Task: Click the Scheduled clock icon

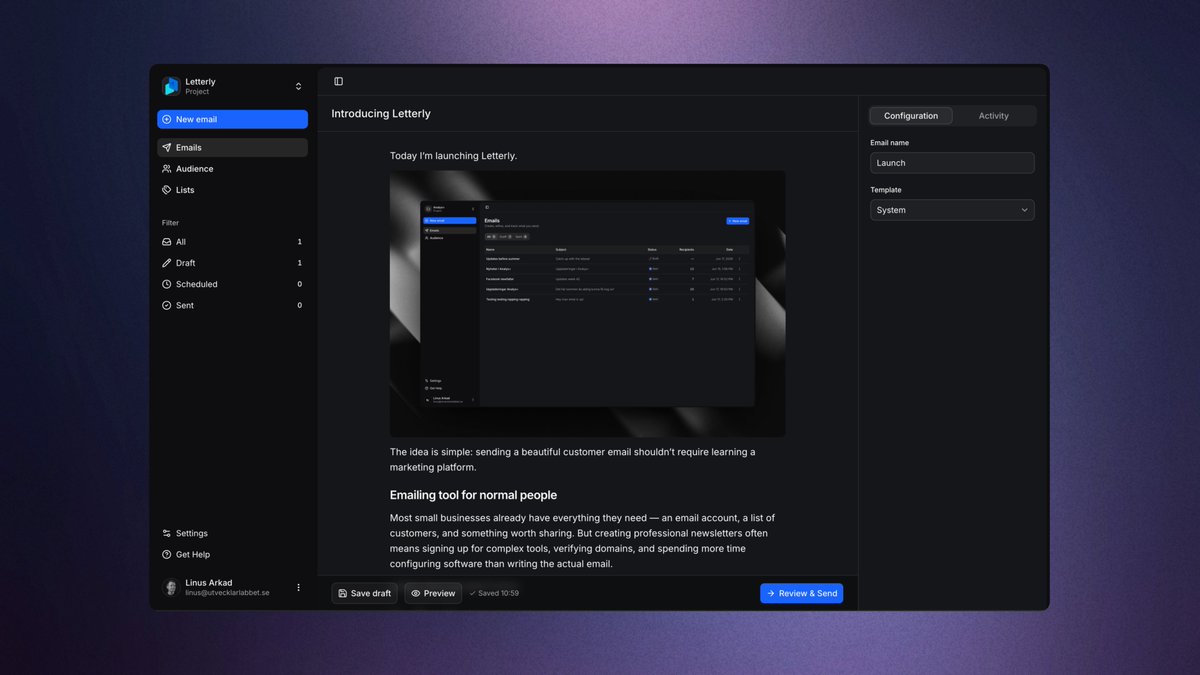Action: pos(167,284)
